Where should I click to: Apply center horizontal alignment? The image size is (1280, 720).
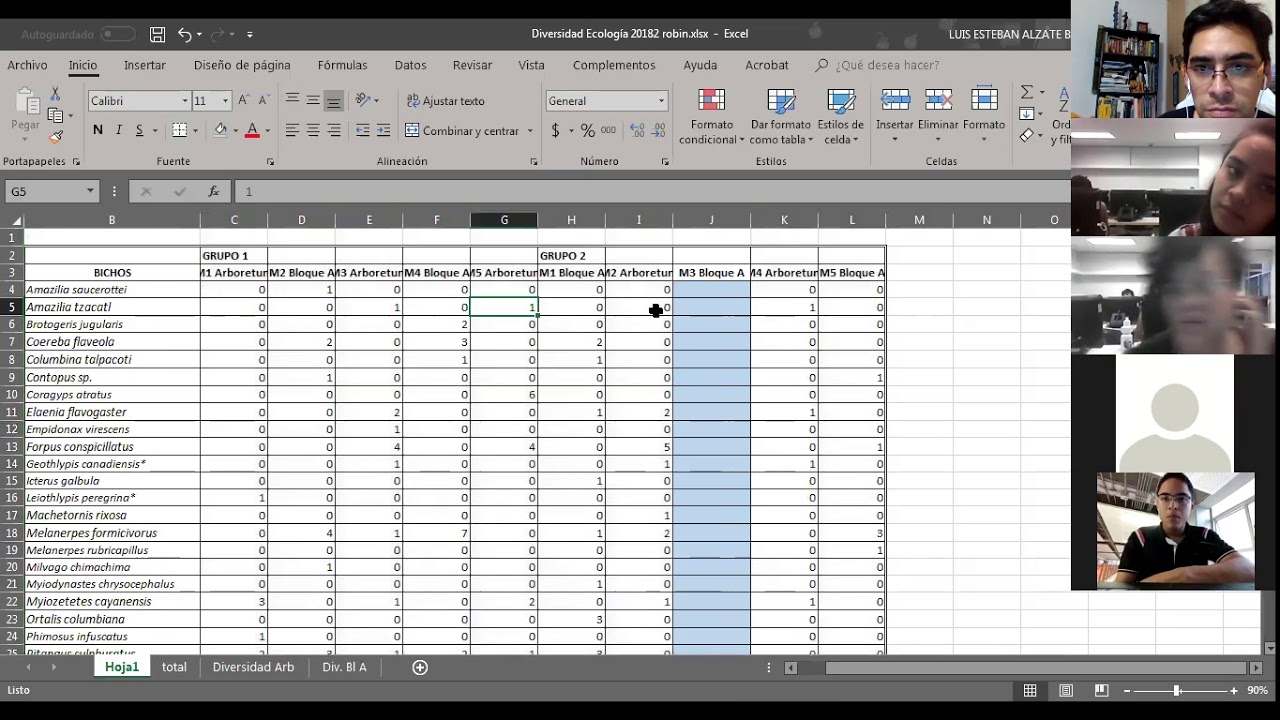313,130
